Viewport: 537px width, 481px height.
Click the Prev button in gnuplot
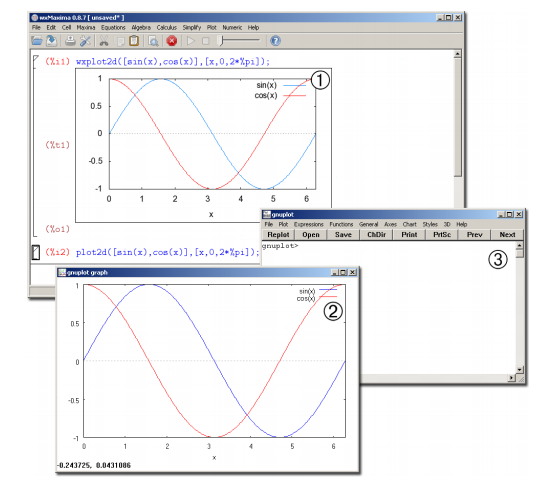pos(474,235)
